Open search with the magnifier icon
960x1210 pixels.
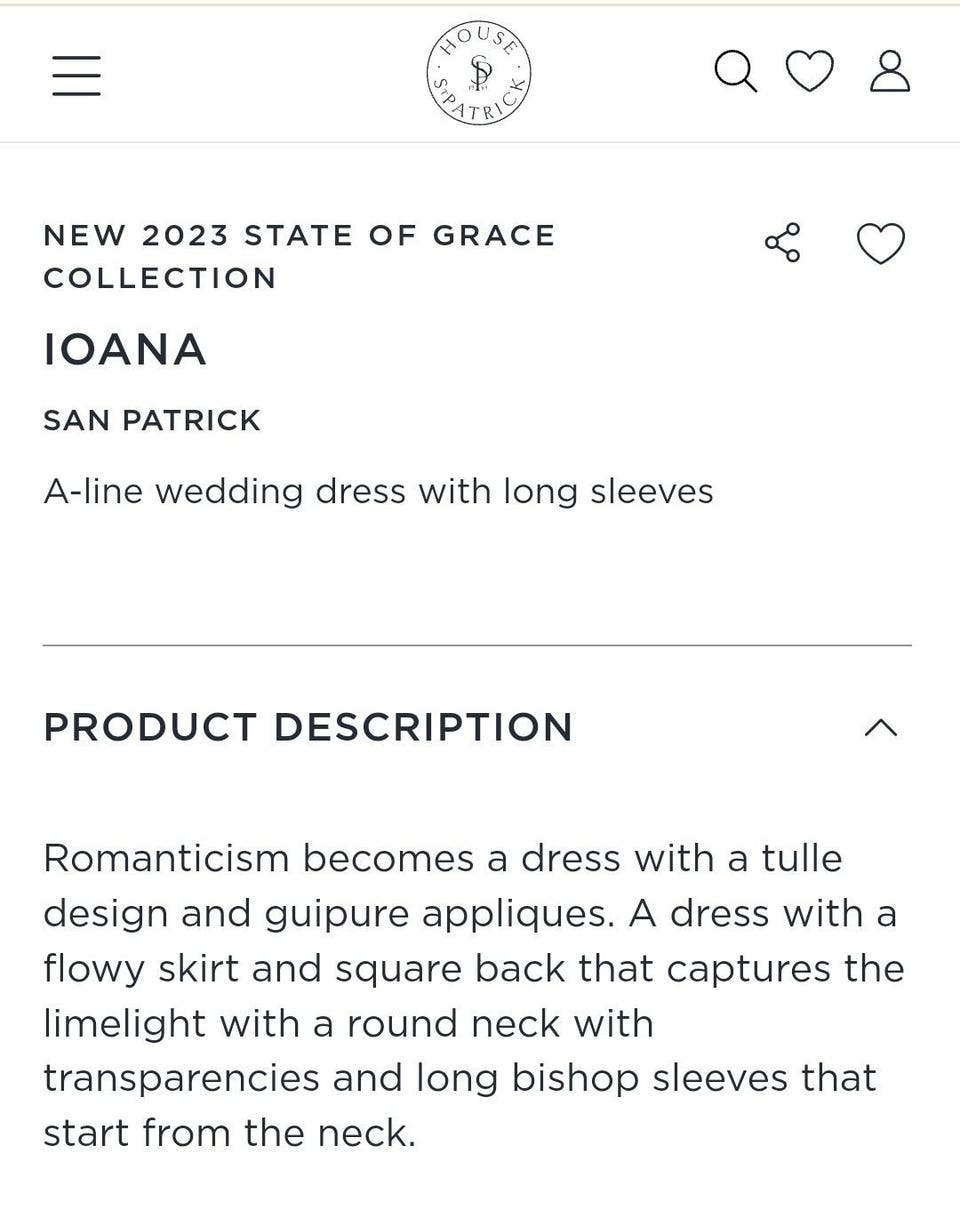tap(735, 72)
